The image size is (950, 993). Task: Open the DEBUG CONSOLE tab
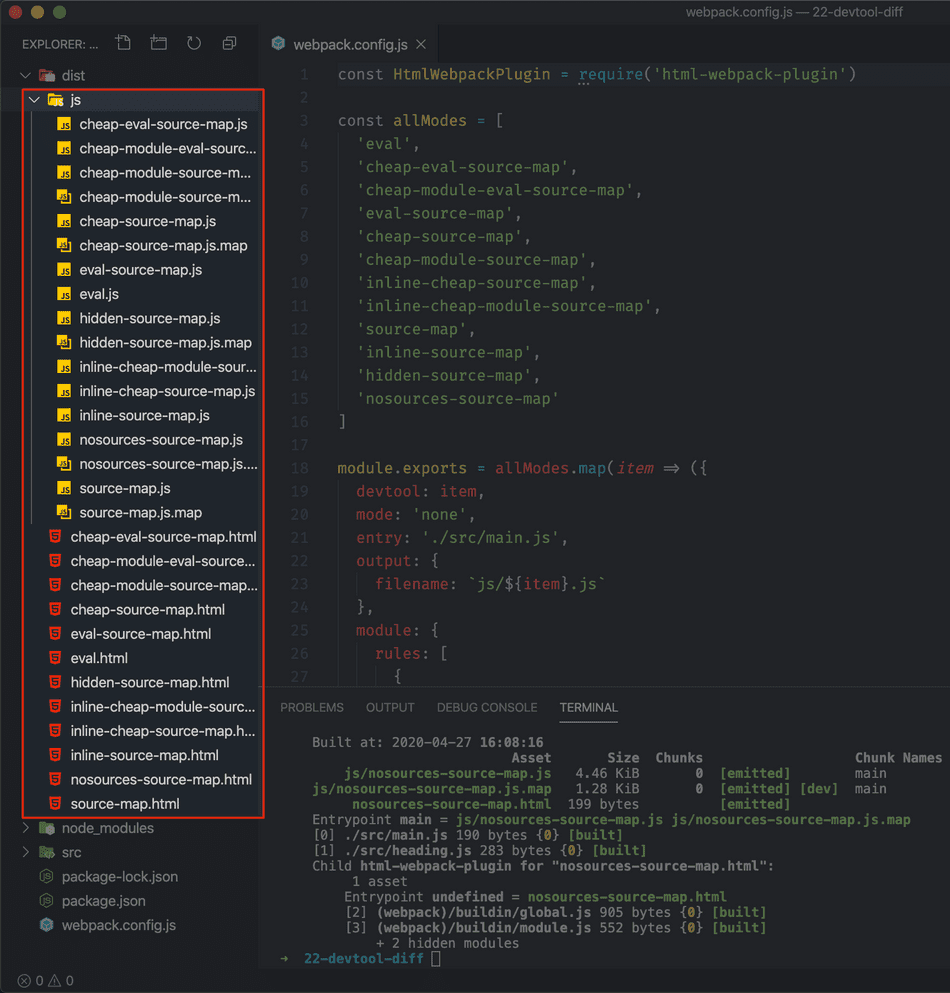point(487,707)
